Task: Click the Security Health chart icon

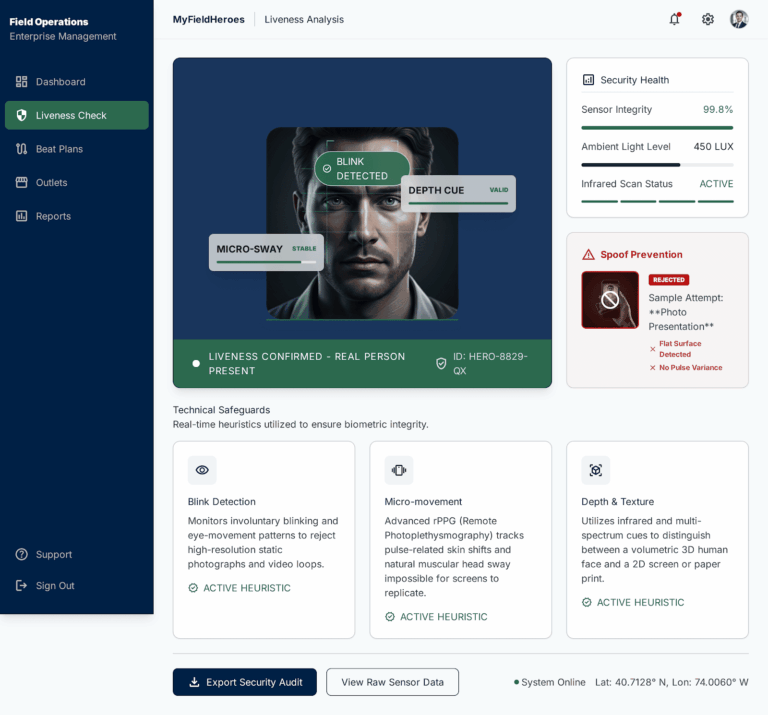Action: (x=588, y=80)
